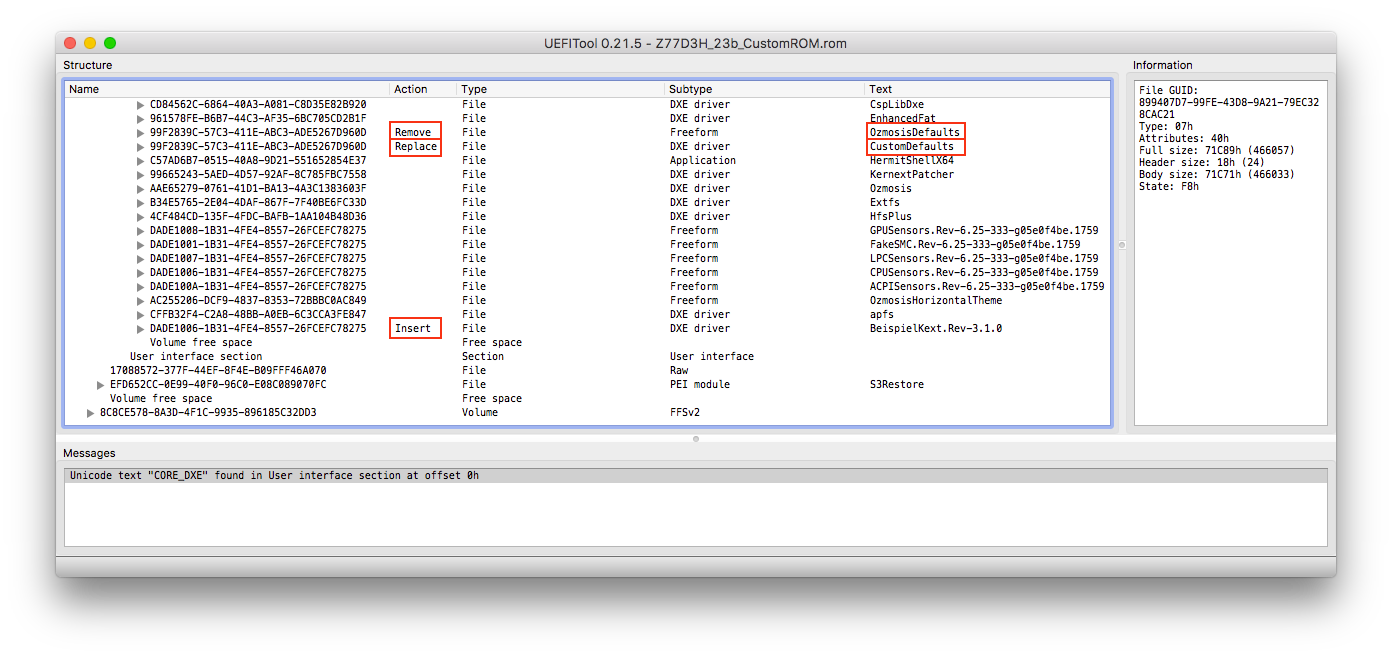Expand the HermitShellX64 application triangle
Viewport: 1392px width, 657px height.
pyautogui.click(x=141, y=160)
